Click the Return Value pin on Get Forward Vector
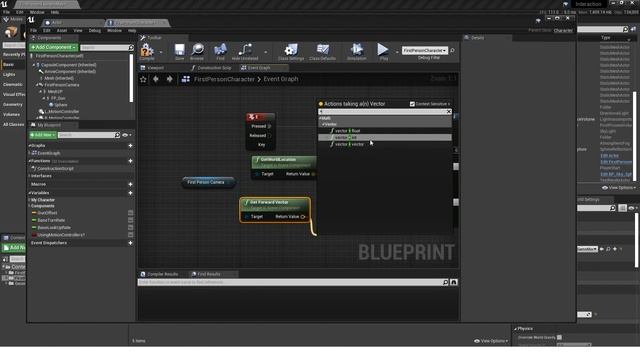Viewport: 640px width, 360px height. (303, 217)
